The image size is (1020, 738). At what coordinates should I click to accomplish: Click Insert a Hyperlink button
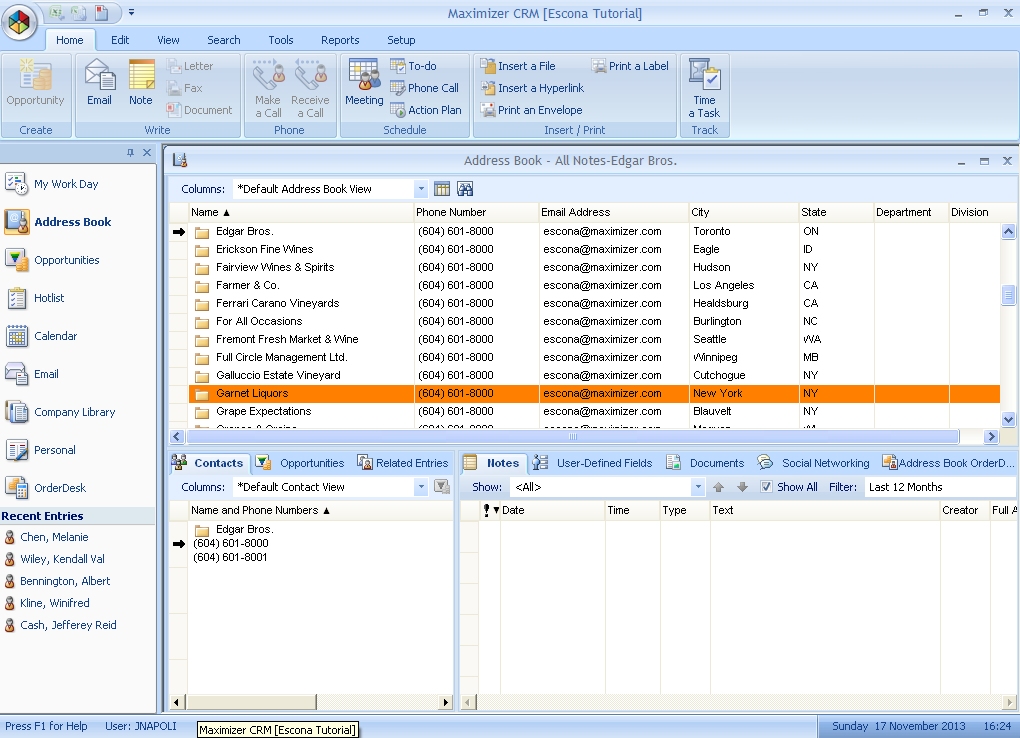531,88
